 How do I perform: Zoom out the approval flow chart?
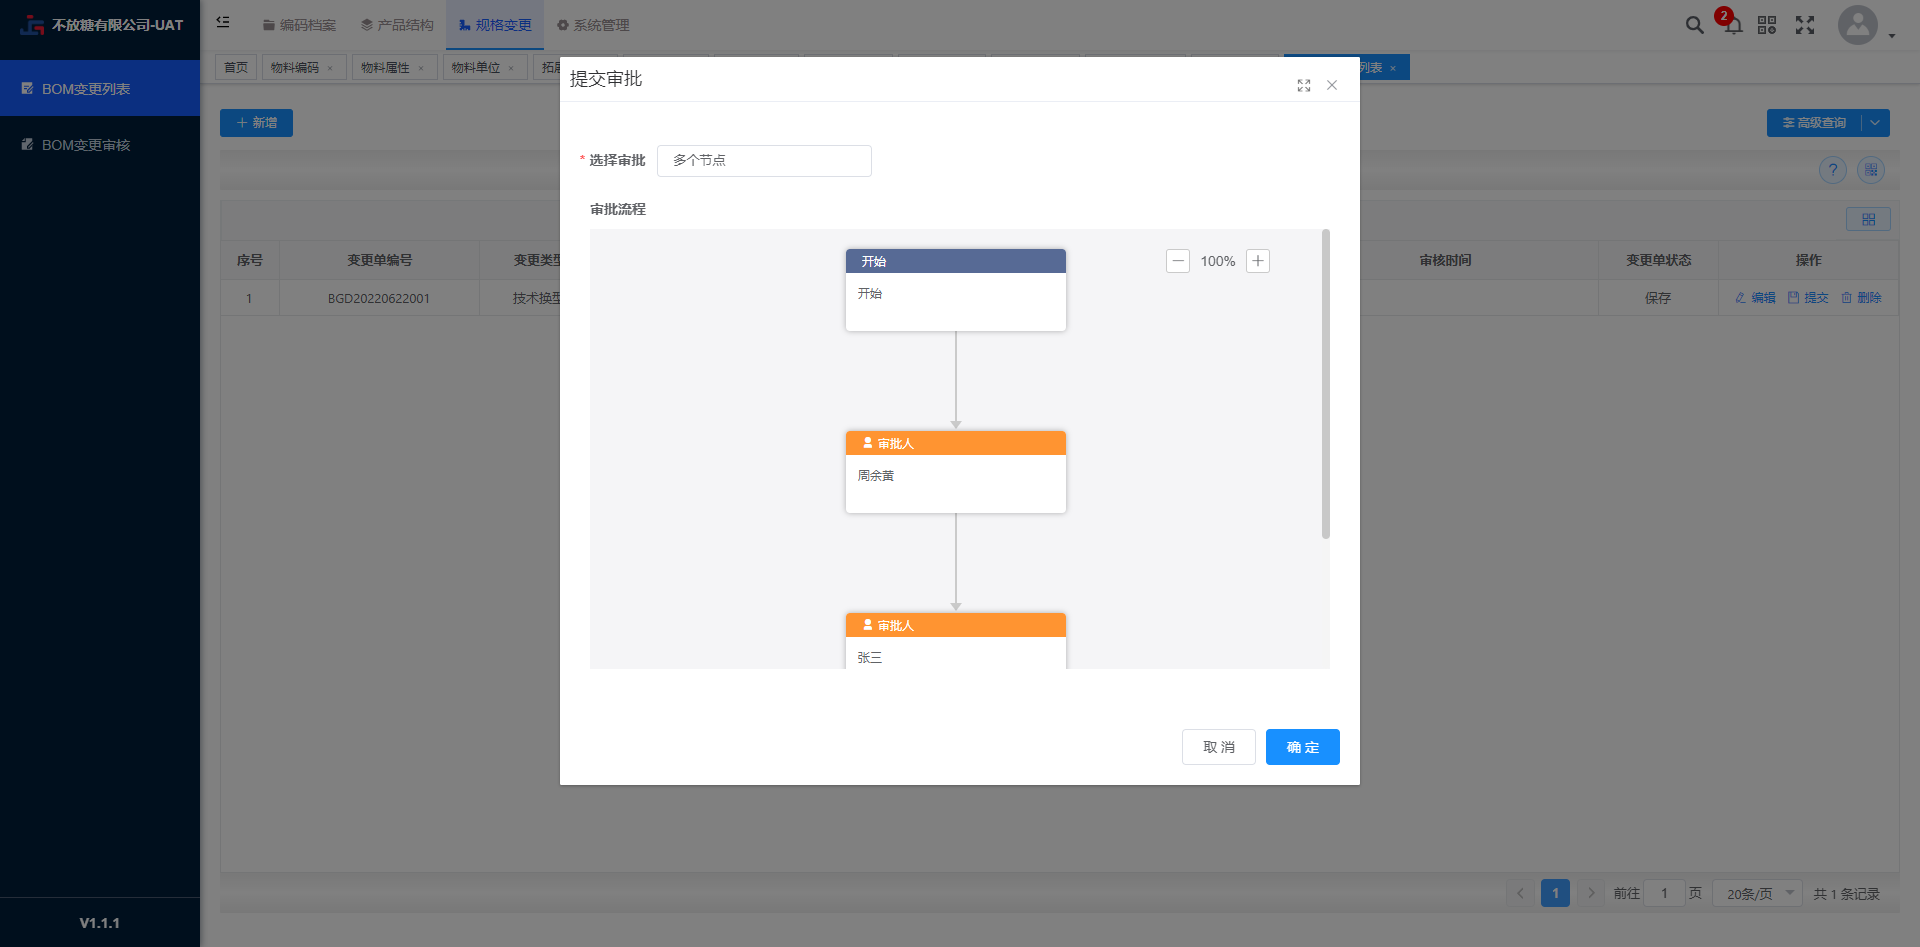click(1178, 261)
